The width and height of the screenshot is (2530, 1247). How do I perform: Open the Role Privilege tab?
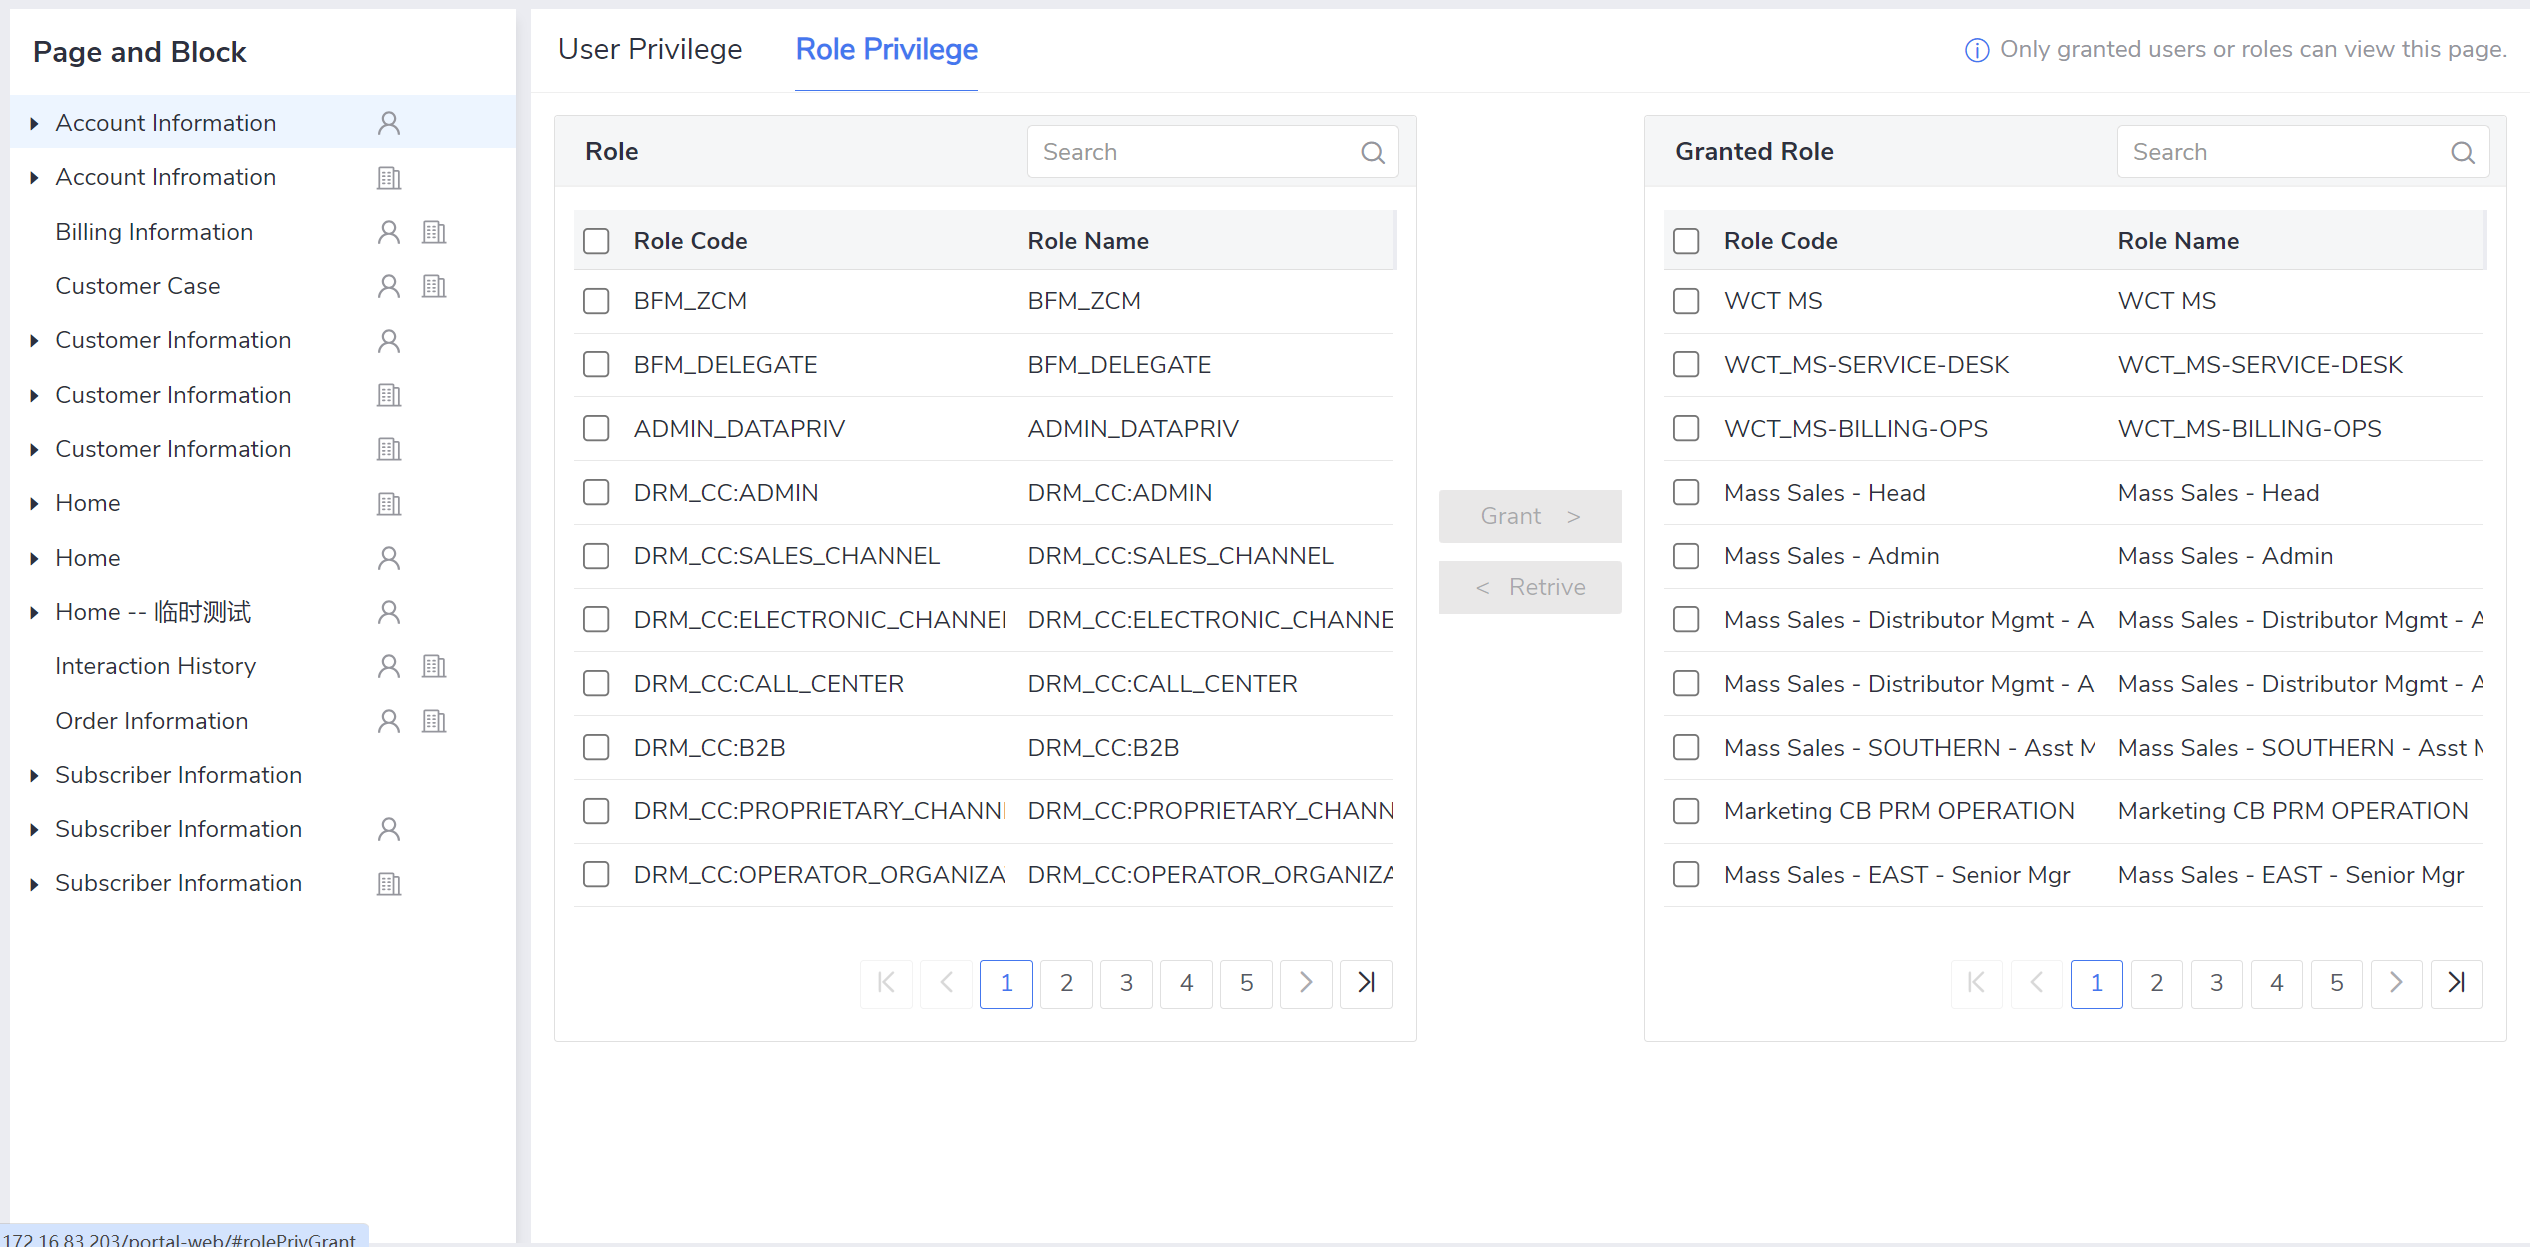886,49
